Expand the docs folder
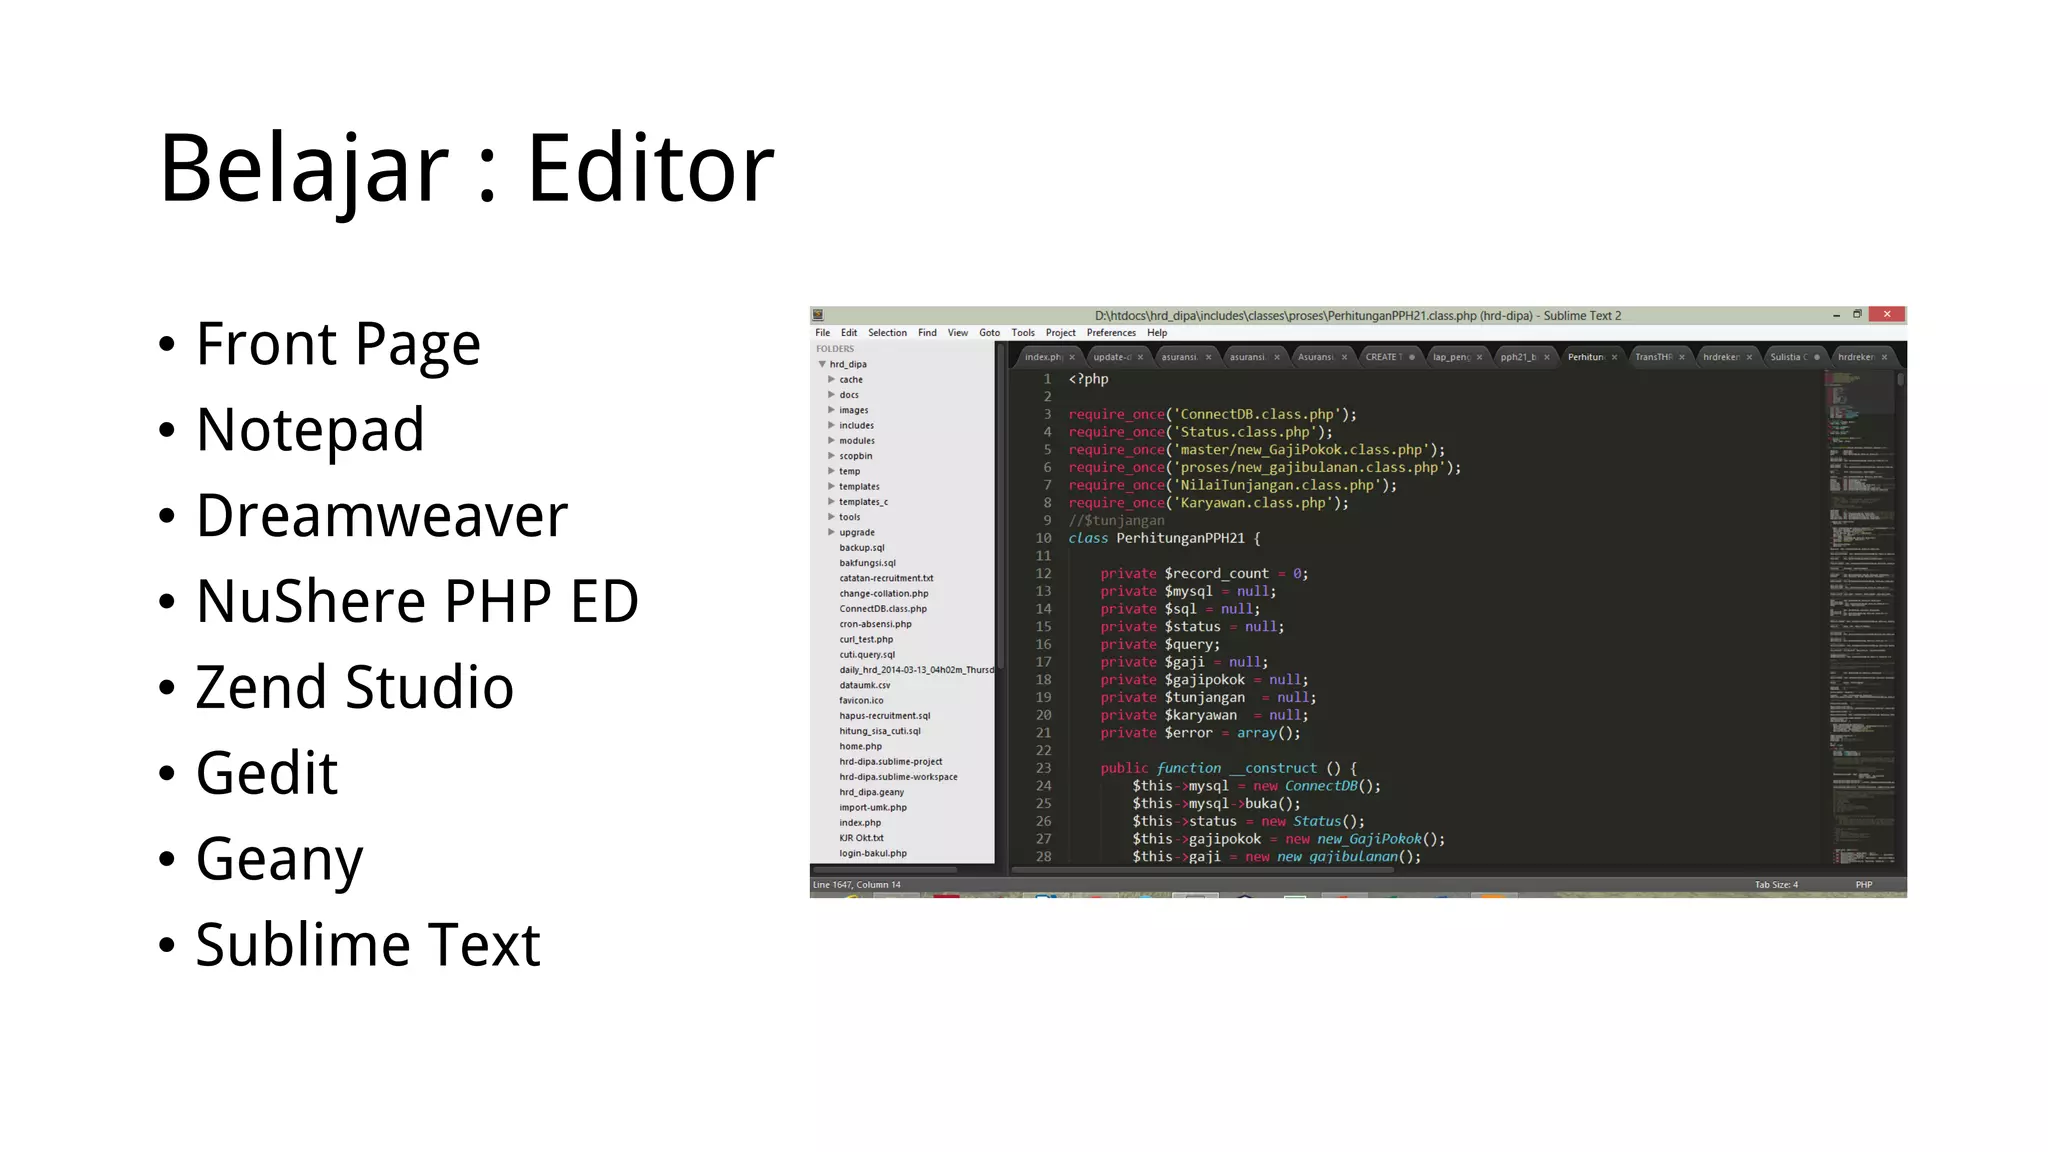2048x1152 pixels. point(831,395)
